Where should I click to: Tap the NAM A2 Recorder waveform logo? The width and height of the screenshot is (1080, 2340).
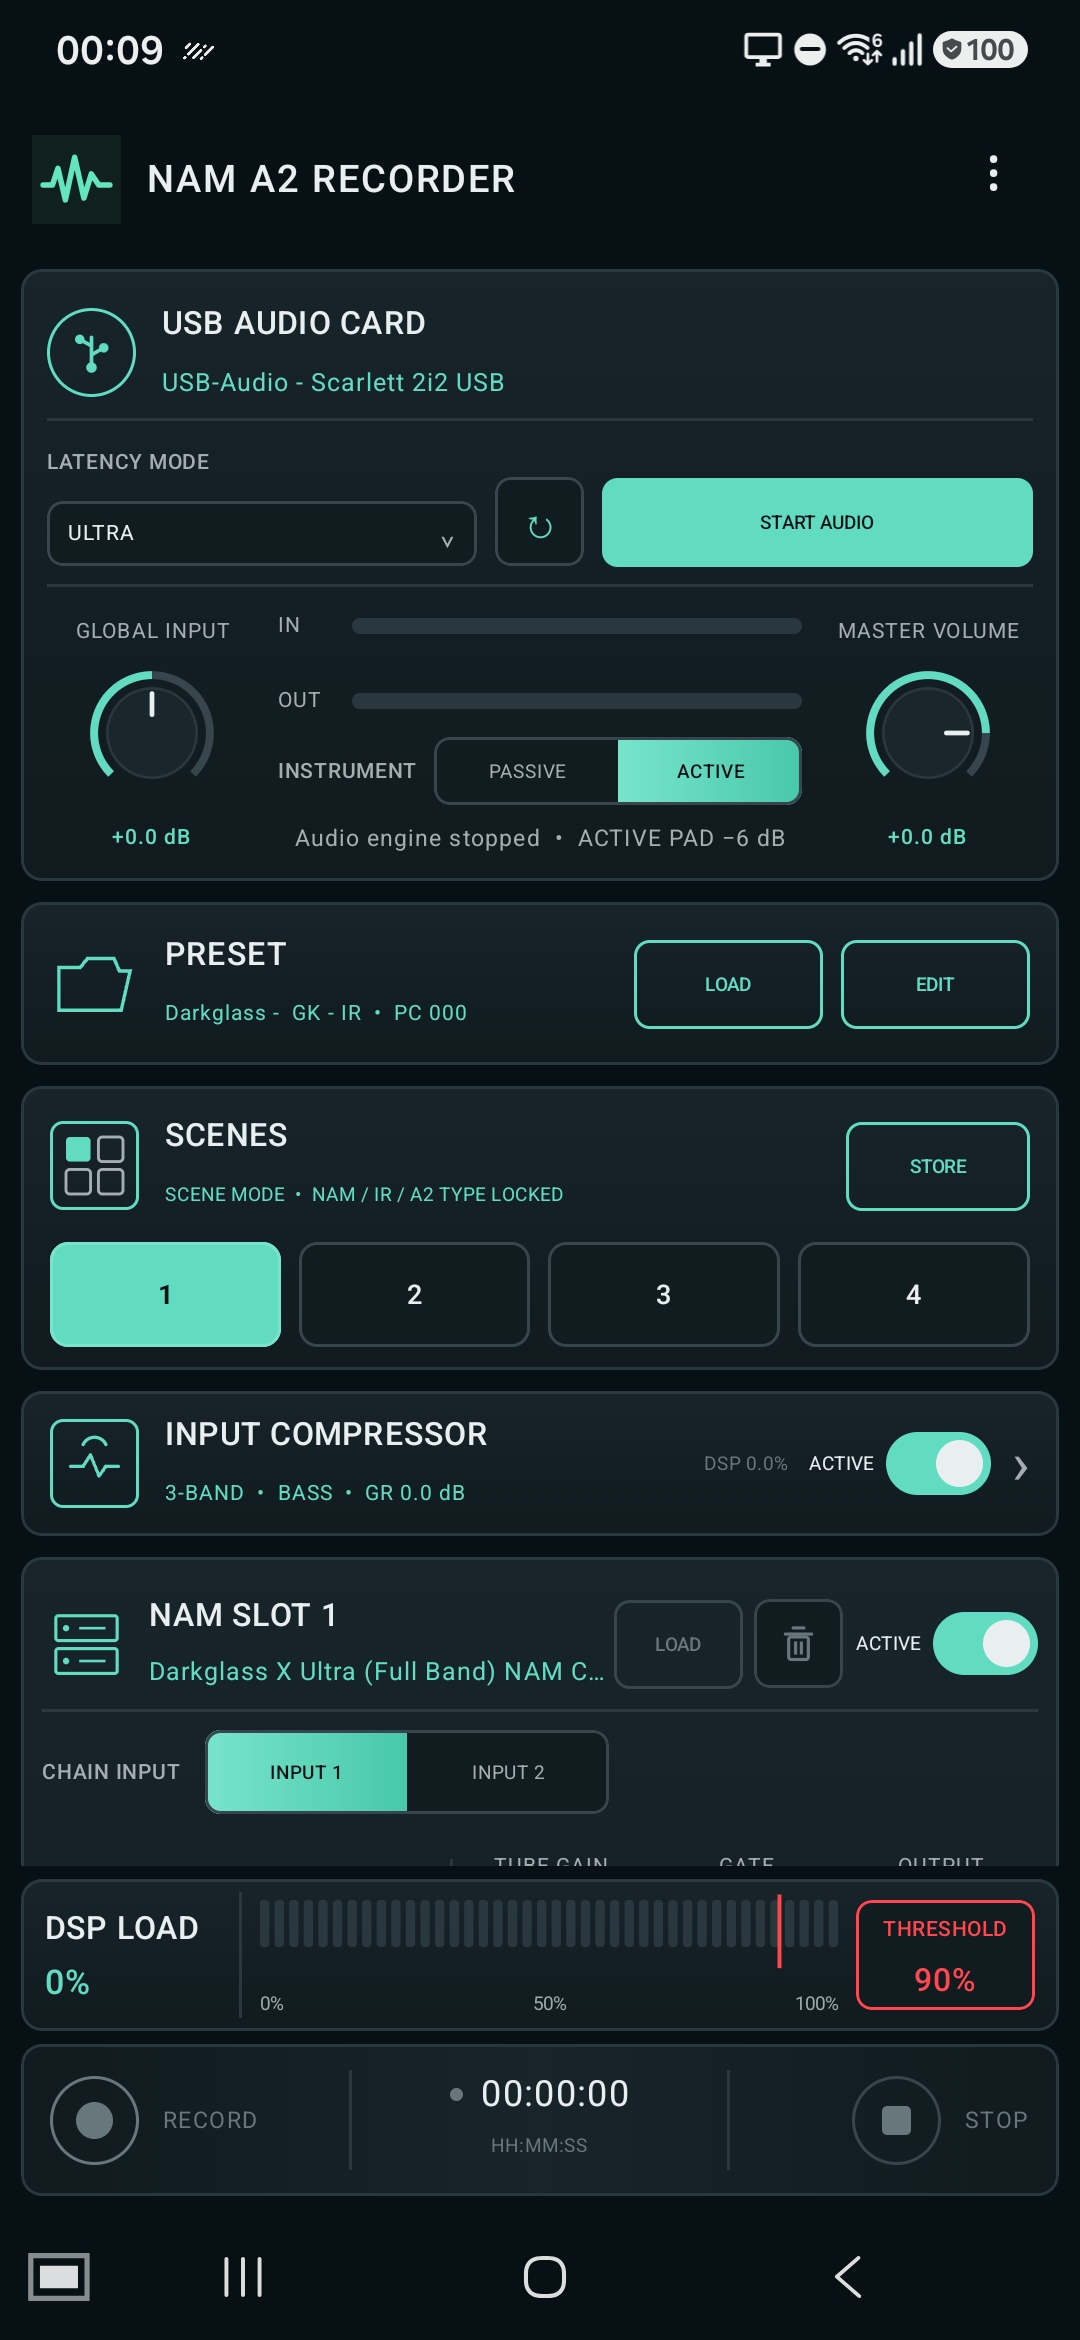click(76, 179)
